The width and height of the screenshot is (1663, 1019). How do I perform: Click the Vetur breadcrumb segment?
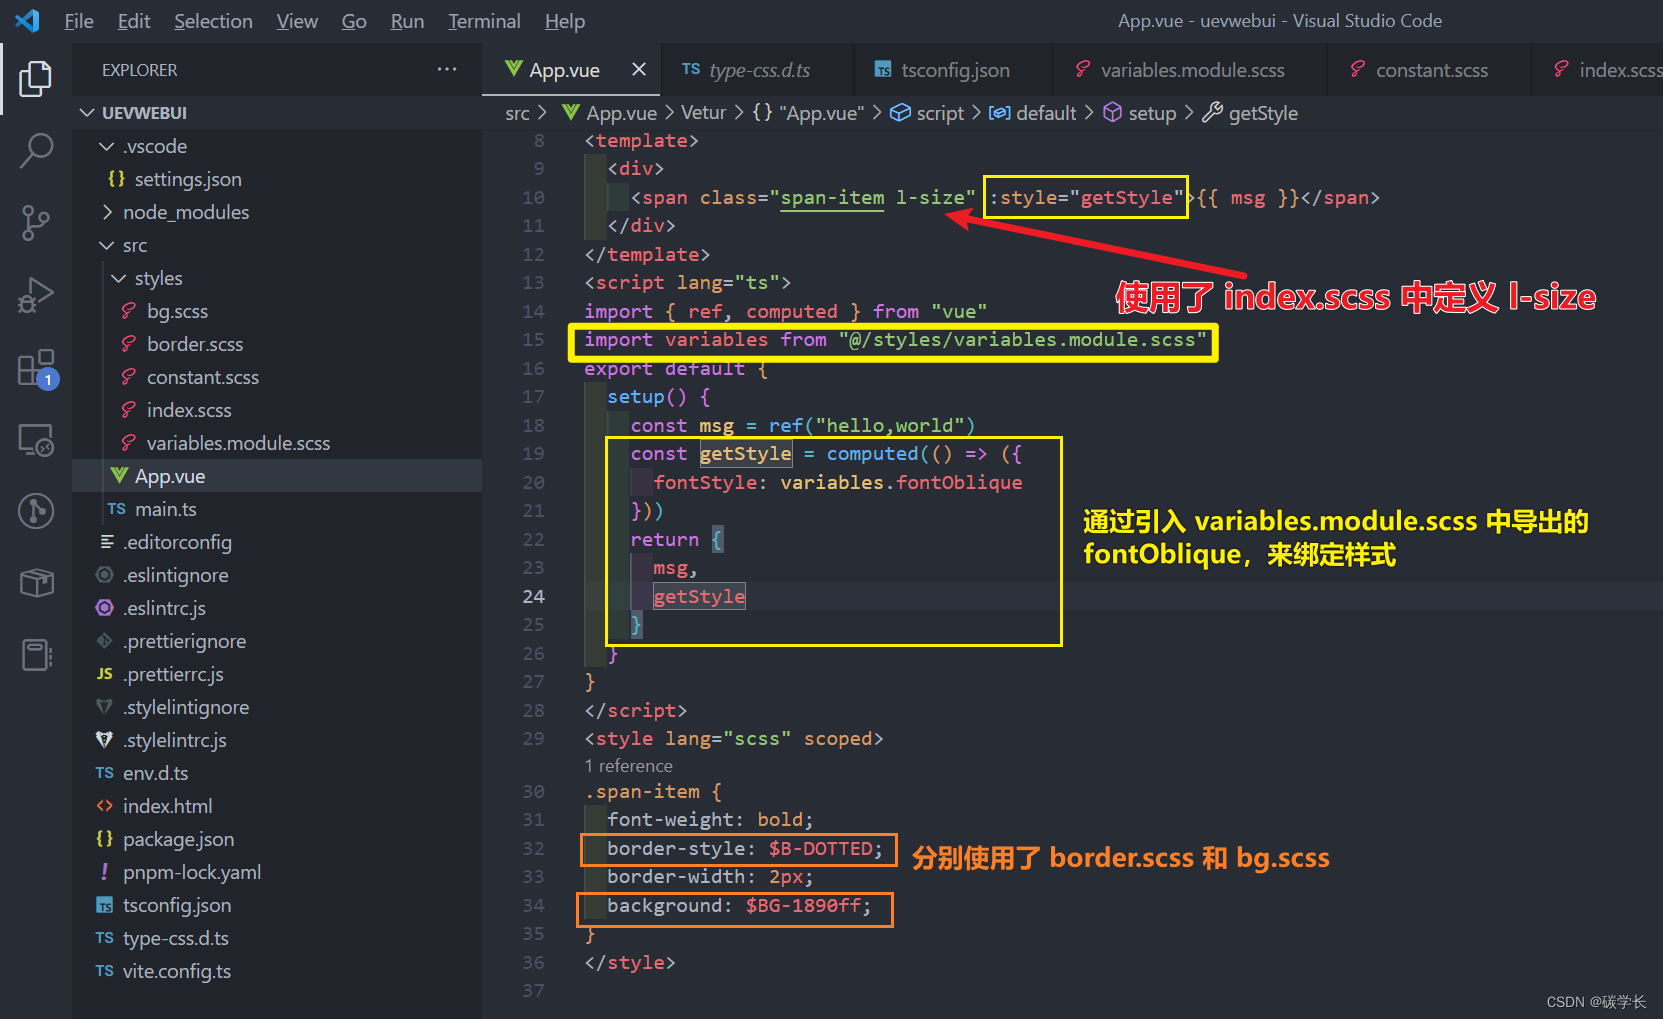(x=703, y=113)
